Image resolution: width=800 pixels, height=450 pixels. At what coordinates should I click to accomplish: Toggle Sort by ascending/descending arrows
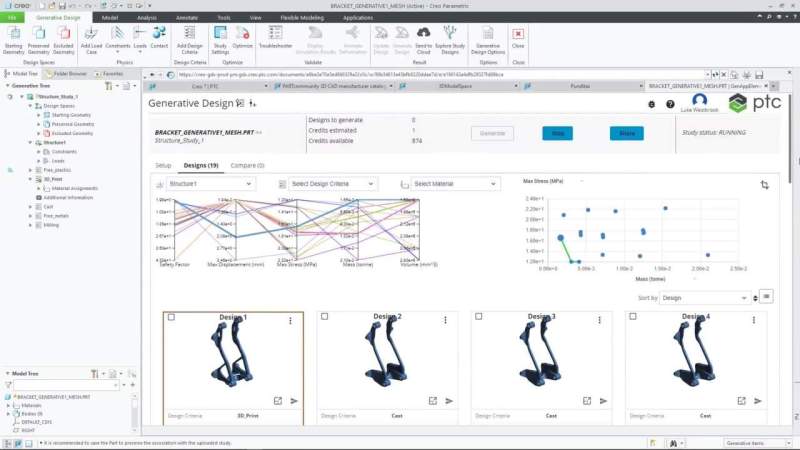tap(755, 298)
